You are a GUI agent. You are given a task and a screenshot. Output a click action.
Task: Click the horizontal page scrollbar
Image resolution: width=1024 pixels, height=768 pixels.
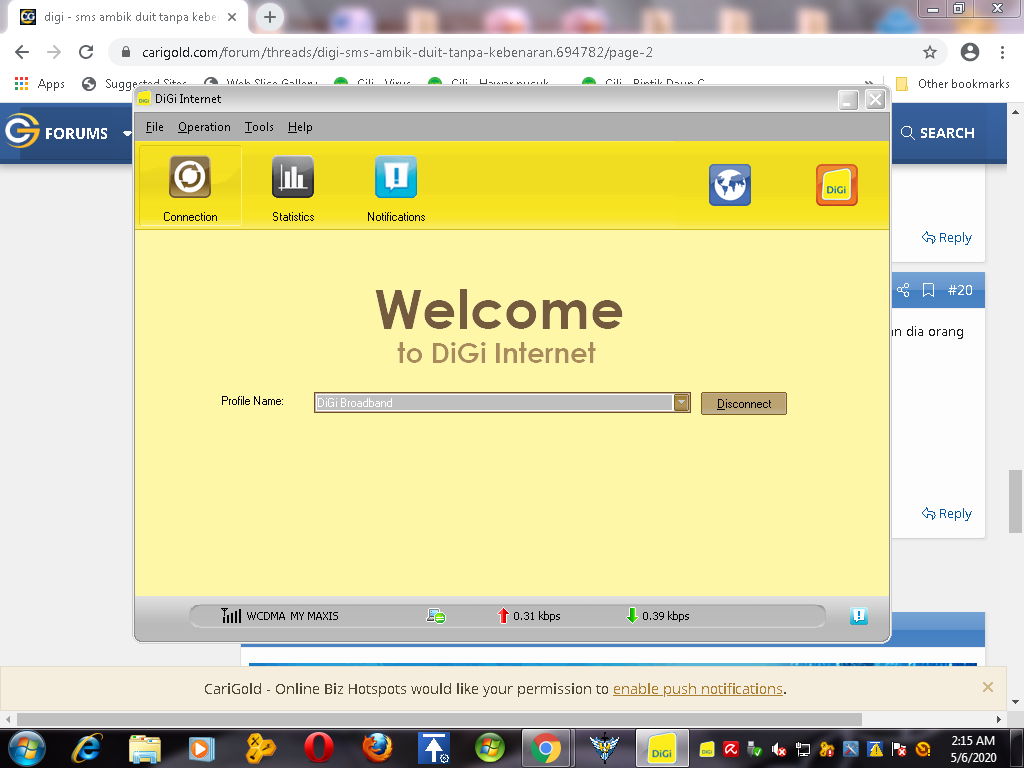[x=439, y=719]
